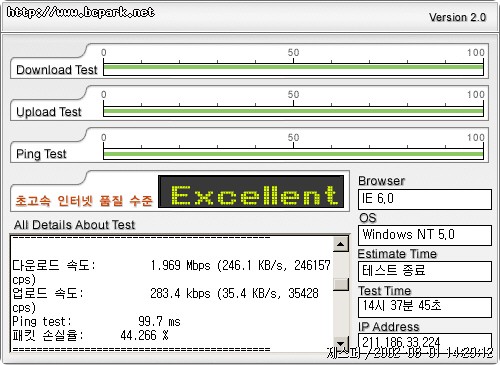Click the IP Address field

click(425, 342)
